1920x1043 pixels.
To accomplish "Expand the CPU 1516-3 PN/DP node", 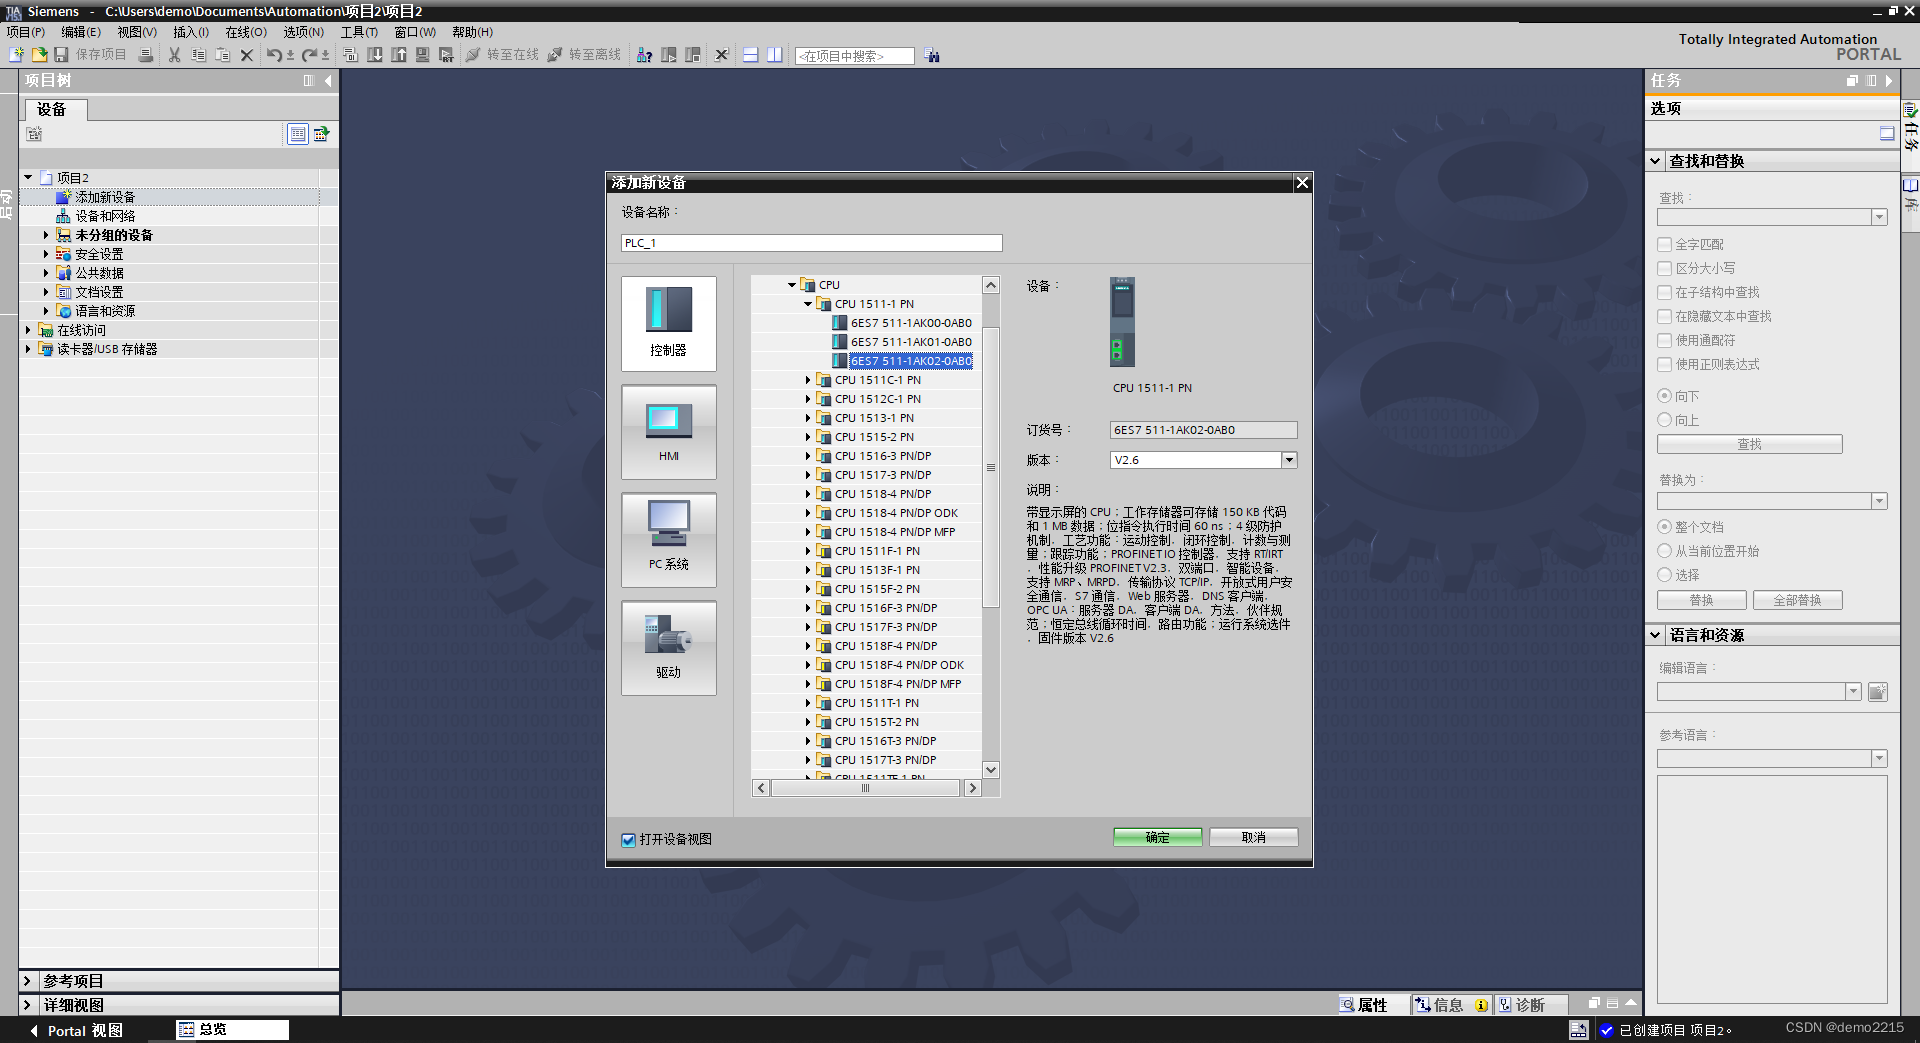I will coord(808,456).
